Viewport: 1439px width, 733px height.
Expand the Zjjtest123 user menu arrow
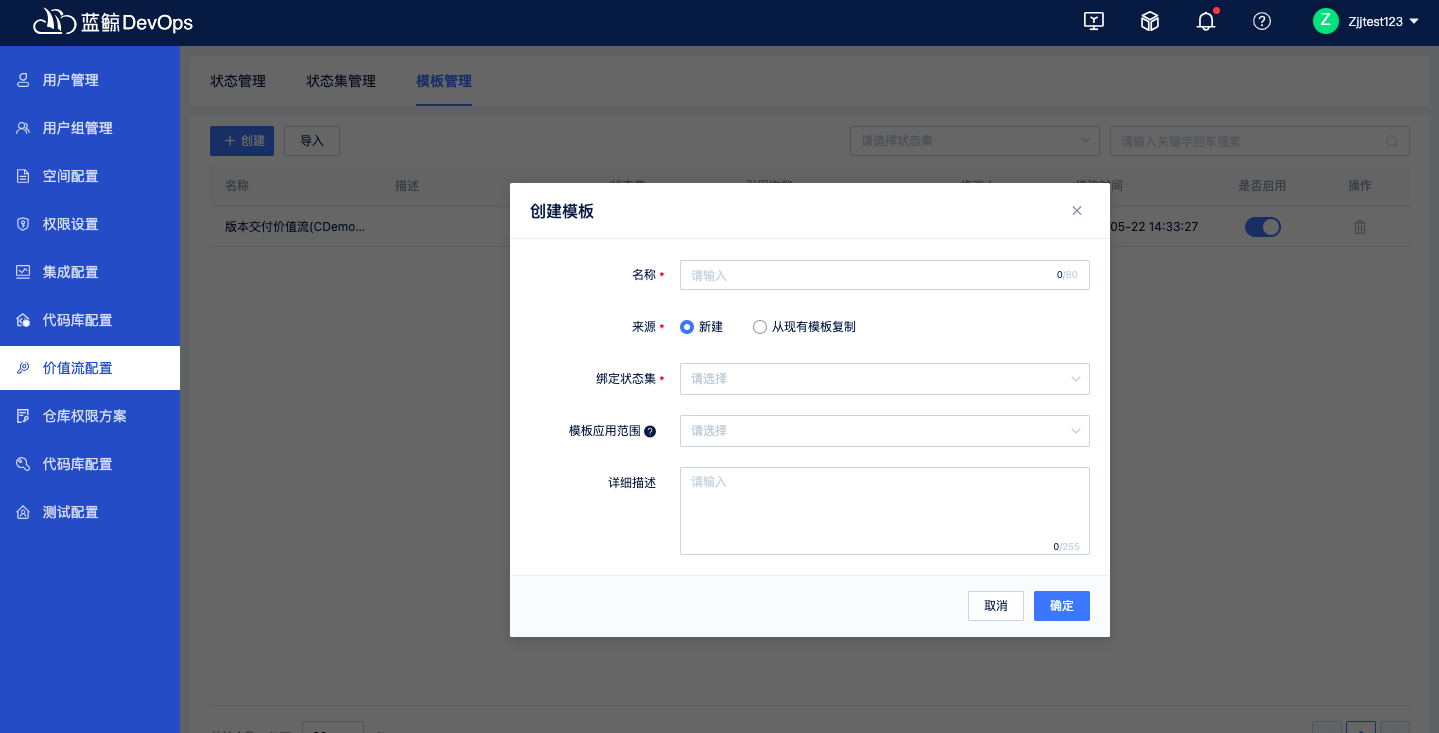1414,21
